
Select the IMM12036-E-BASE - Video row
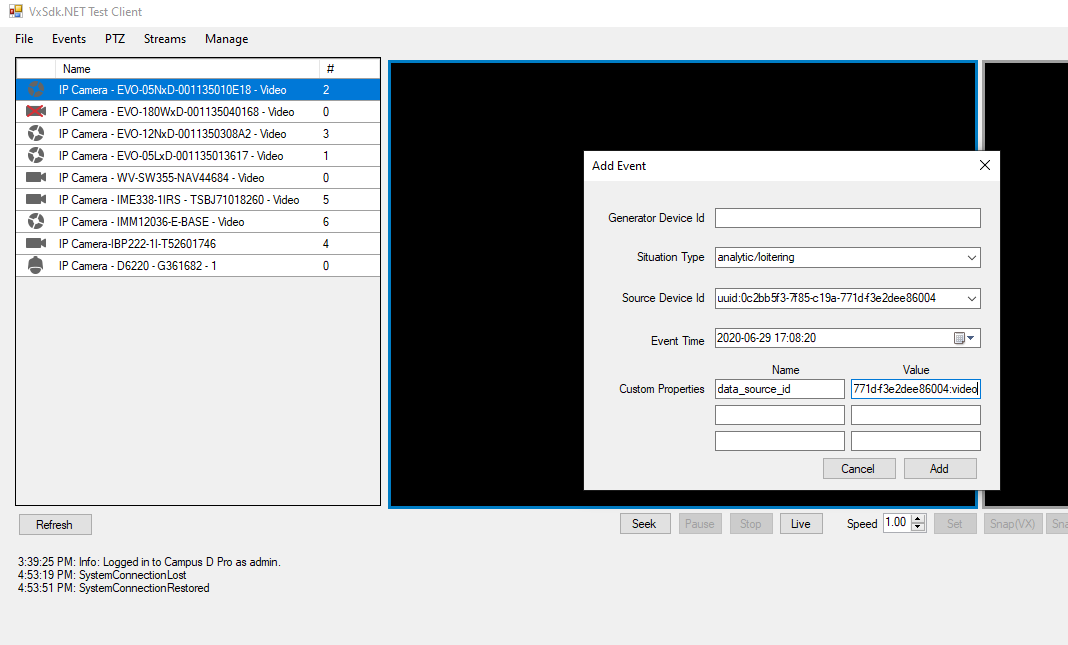[x=198, y=221]
